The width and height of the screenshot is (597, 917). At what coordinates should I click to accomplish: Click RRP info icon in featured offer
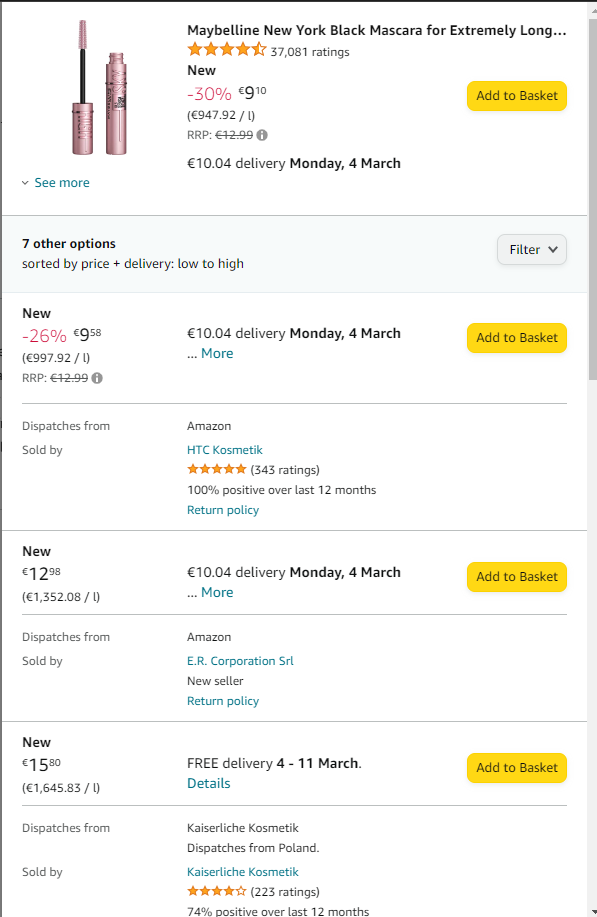pyautogui.click(x=262, y=135)
